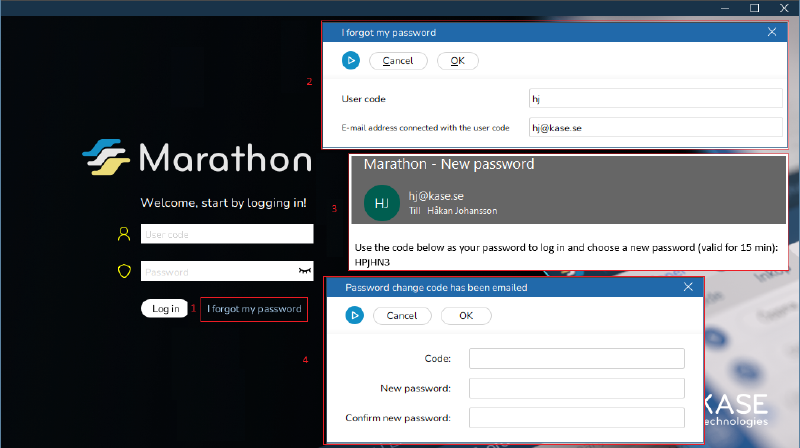800x448 pixels.
Task: Click the shield icon beside Password field
Action: pyautogui.click(x=124, y=271)
